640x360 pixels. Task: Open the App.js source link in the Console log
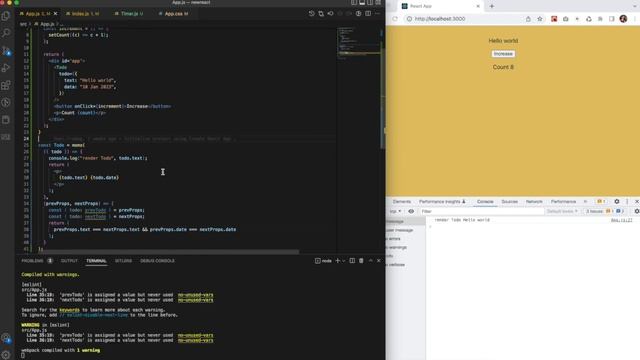(622, 220)
